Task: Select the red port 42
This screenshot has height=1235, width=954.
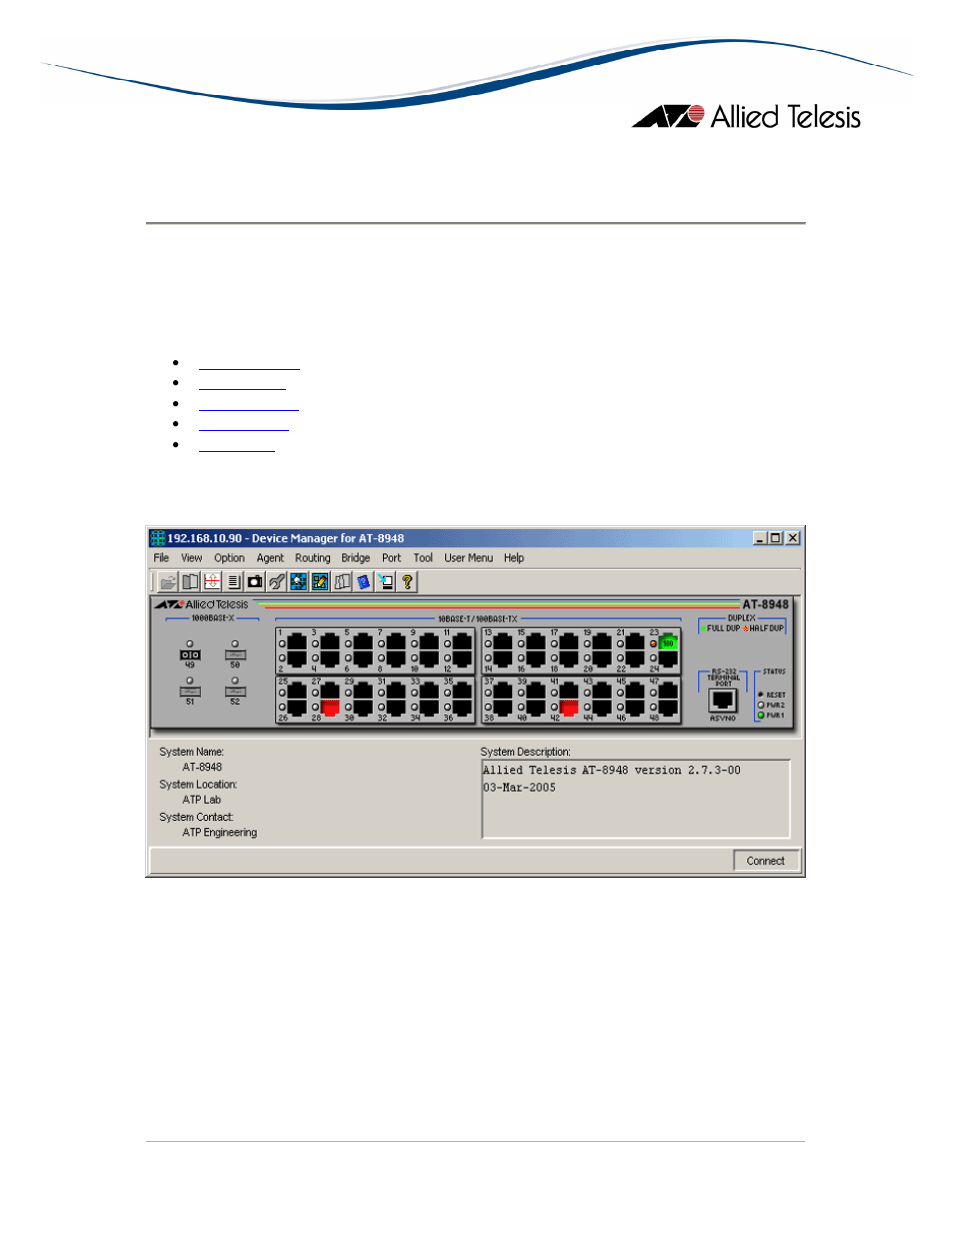Action: click(x=569, y=707)
